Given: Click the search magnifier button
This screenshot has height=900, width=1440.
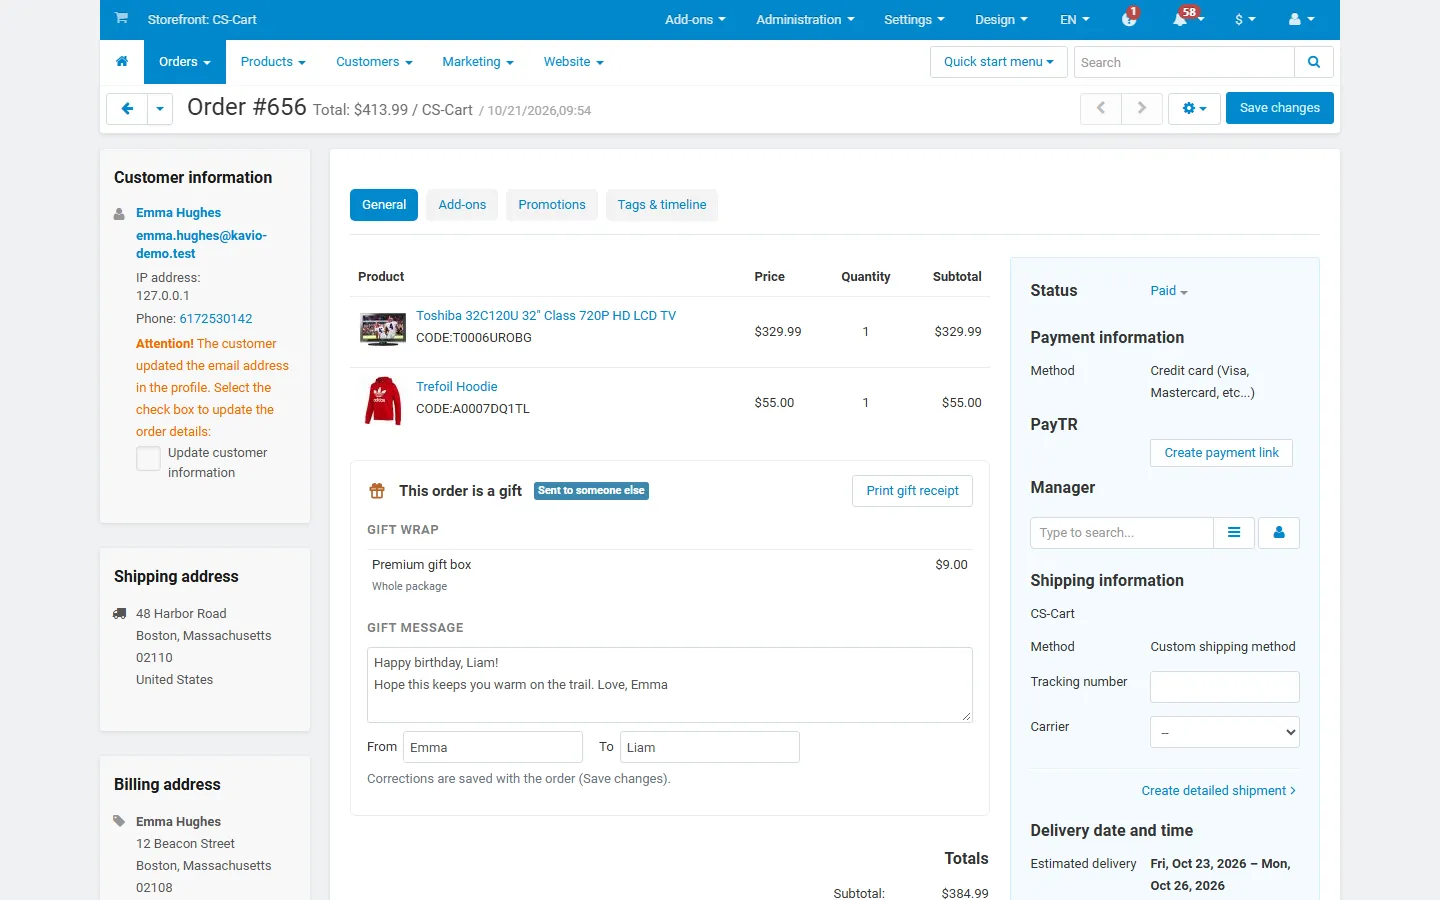Looking at the screenshot, I should click(1314, 62).
